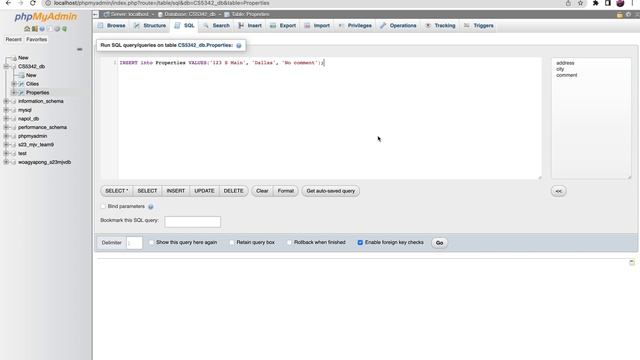Image resolution: width=640 pixels, height=360 pixels.
Task: Click the phpMyAdmin Home icon
Action: [x=27, y=29]
